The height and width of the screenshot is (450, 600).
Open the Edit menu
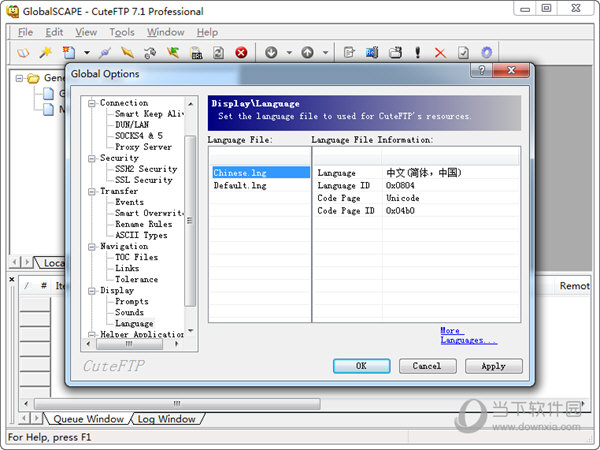(x=54, y=32)
